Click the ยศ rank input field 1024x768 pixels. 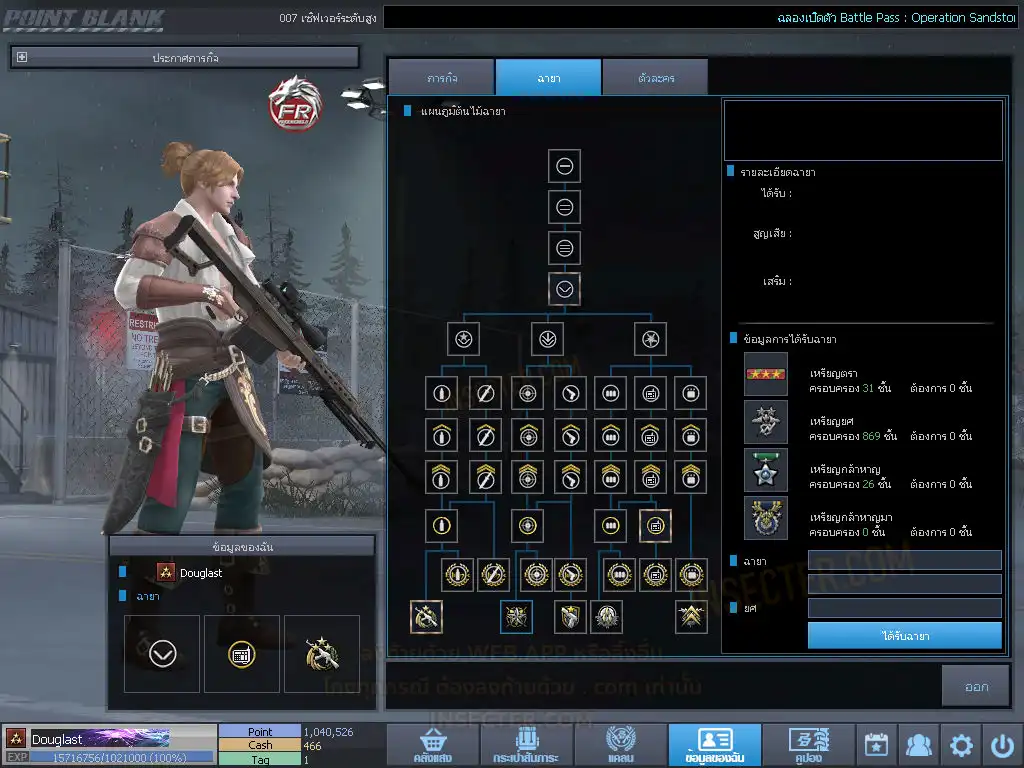pyautogui.click(x=904, y=608)
